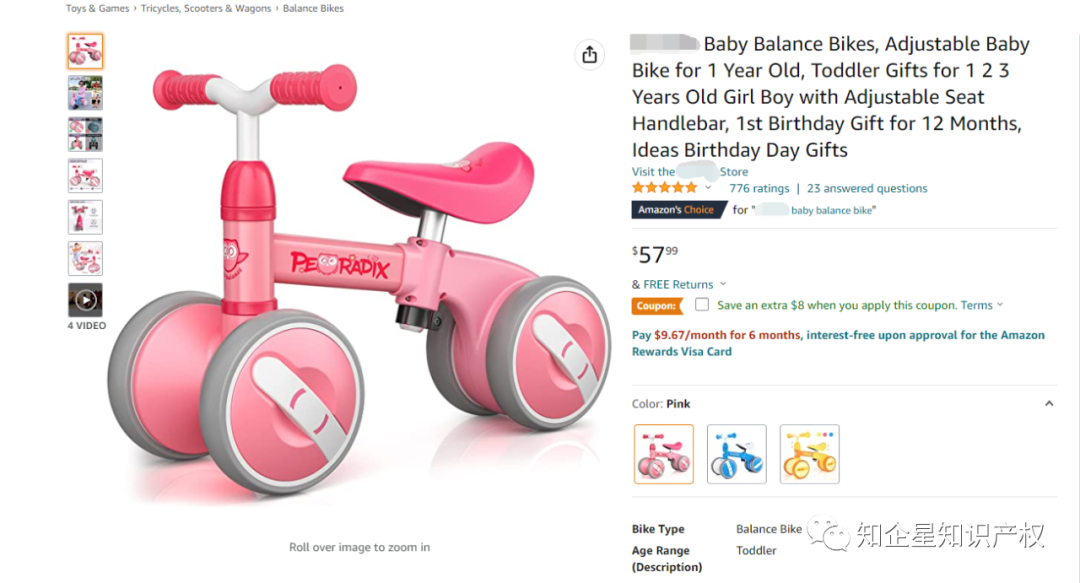Collapse the Color options section
Screen dimensions: 1080x583
(1049, 404)
